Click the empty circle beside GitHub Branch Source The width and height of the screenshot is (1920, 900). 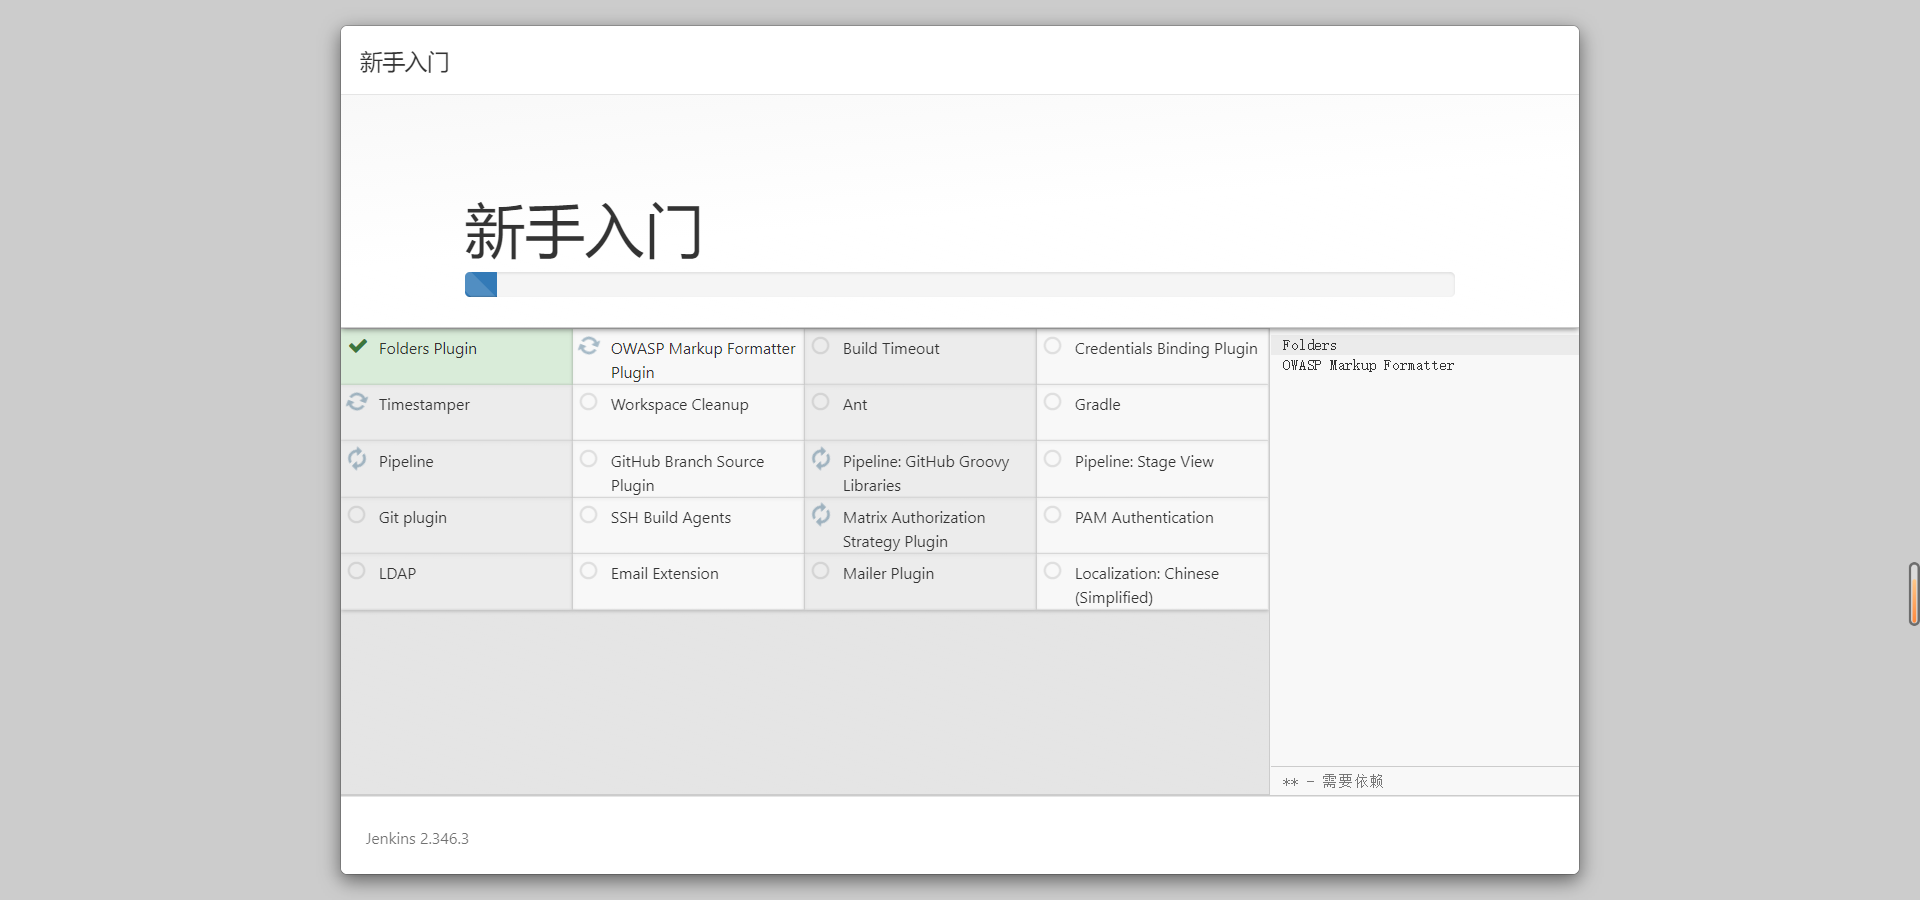[x=589, y=459]
